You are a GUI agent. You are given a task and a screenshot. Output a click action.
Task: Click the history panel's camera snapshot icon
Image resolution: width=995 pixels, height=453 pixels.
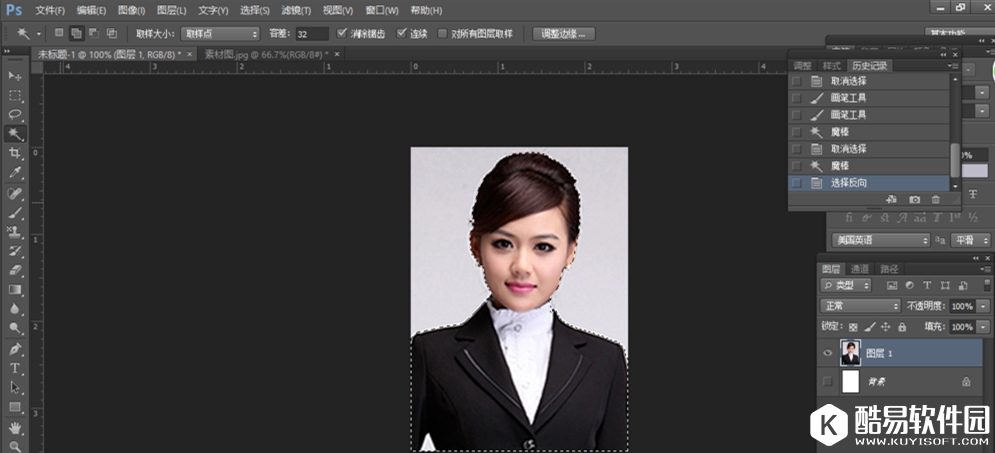[x=914, y=200]
